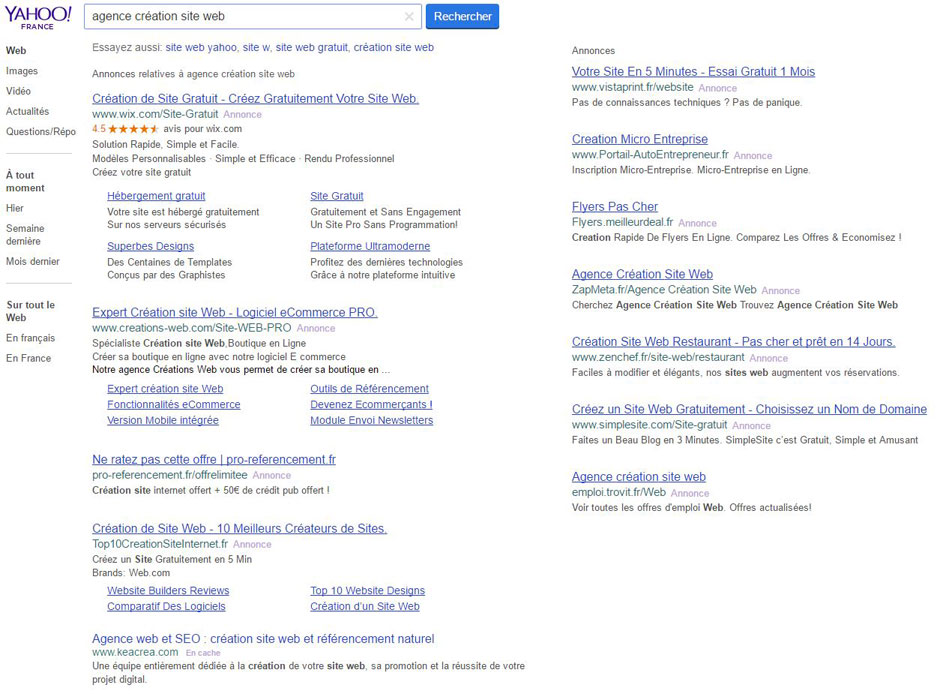Screen dimensions: 937x694
Task: Filter results by 'Semaine dernière'
Action: (25, 235)
